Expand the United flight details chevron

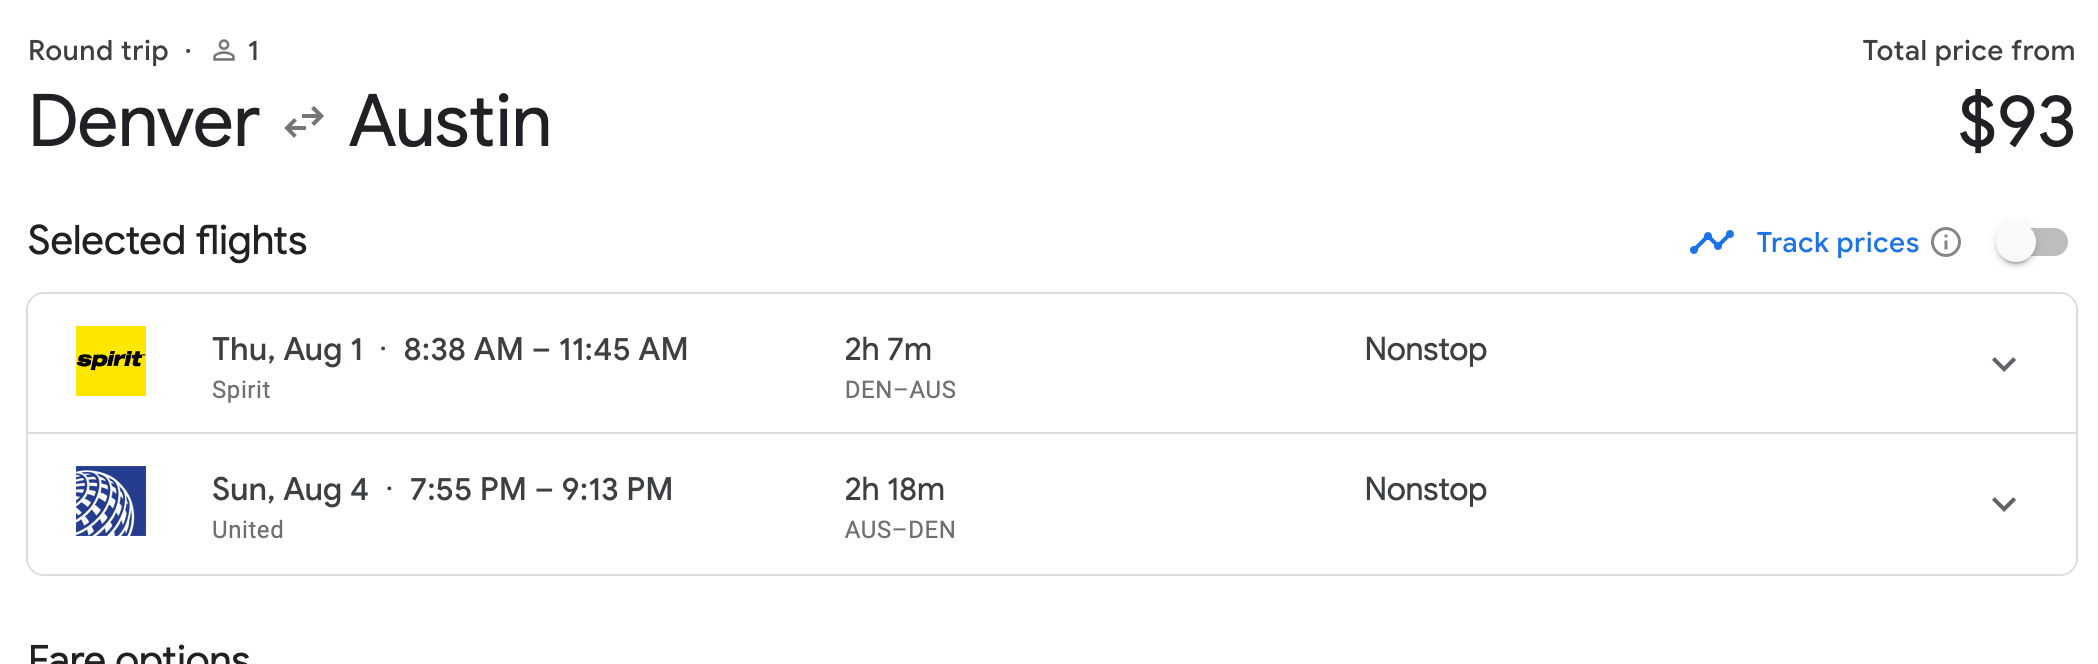(x=2003, y=504)
